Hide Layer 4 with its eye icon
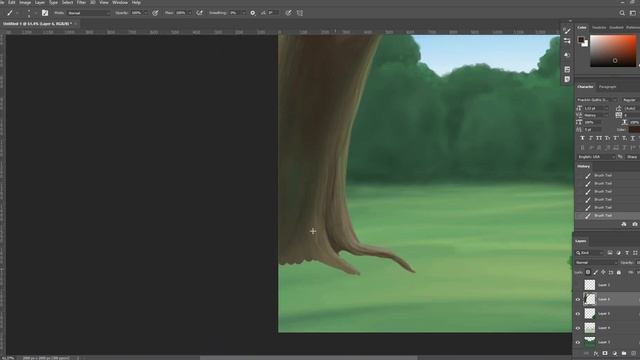Viewport: 640px width, 360px height. pos(578,328)
